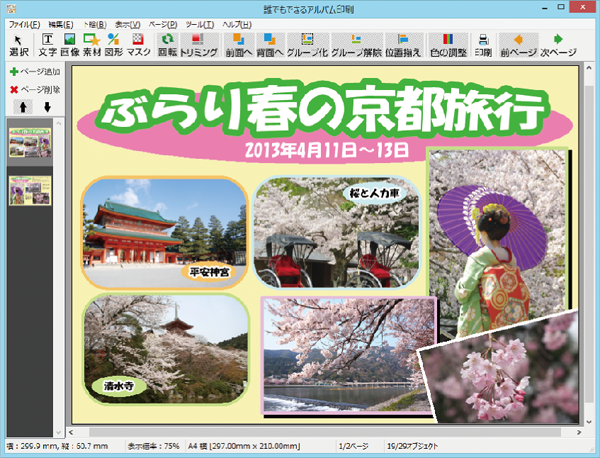Image resolution: width=600 pixels, height=458 pixels.
Task: Group objects using グループ化
Action: (x=306, y=44)
